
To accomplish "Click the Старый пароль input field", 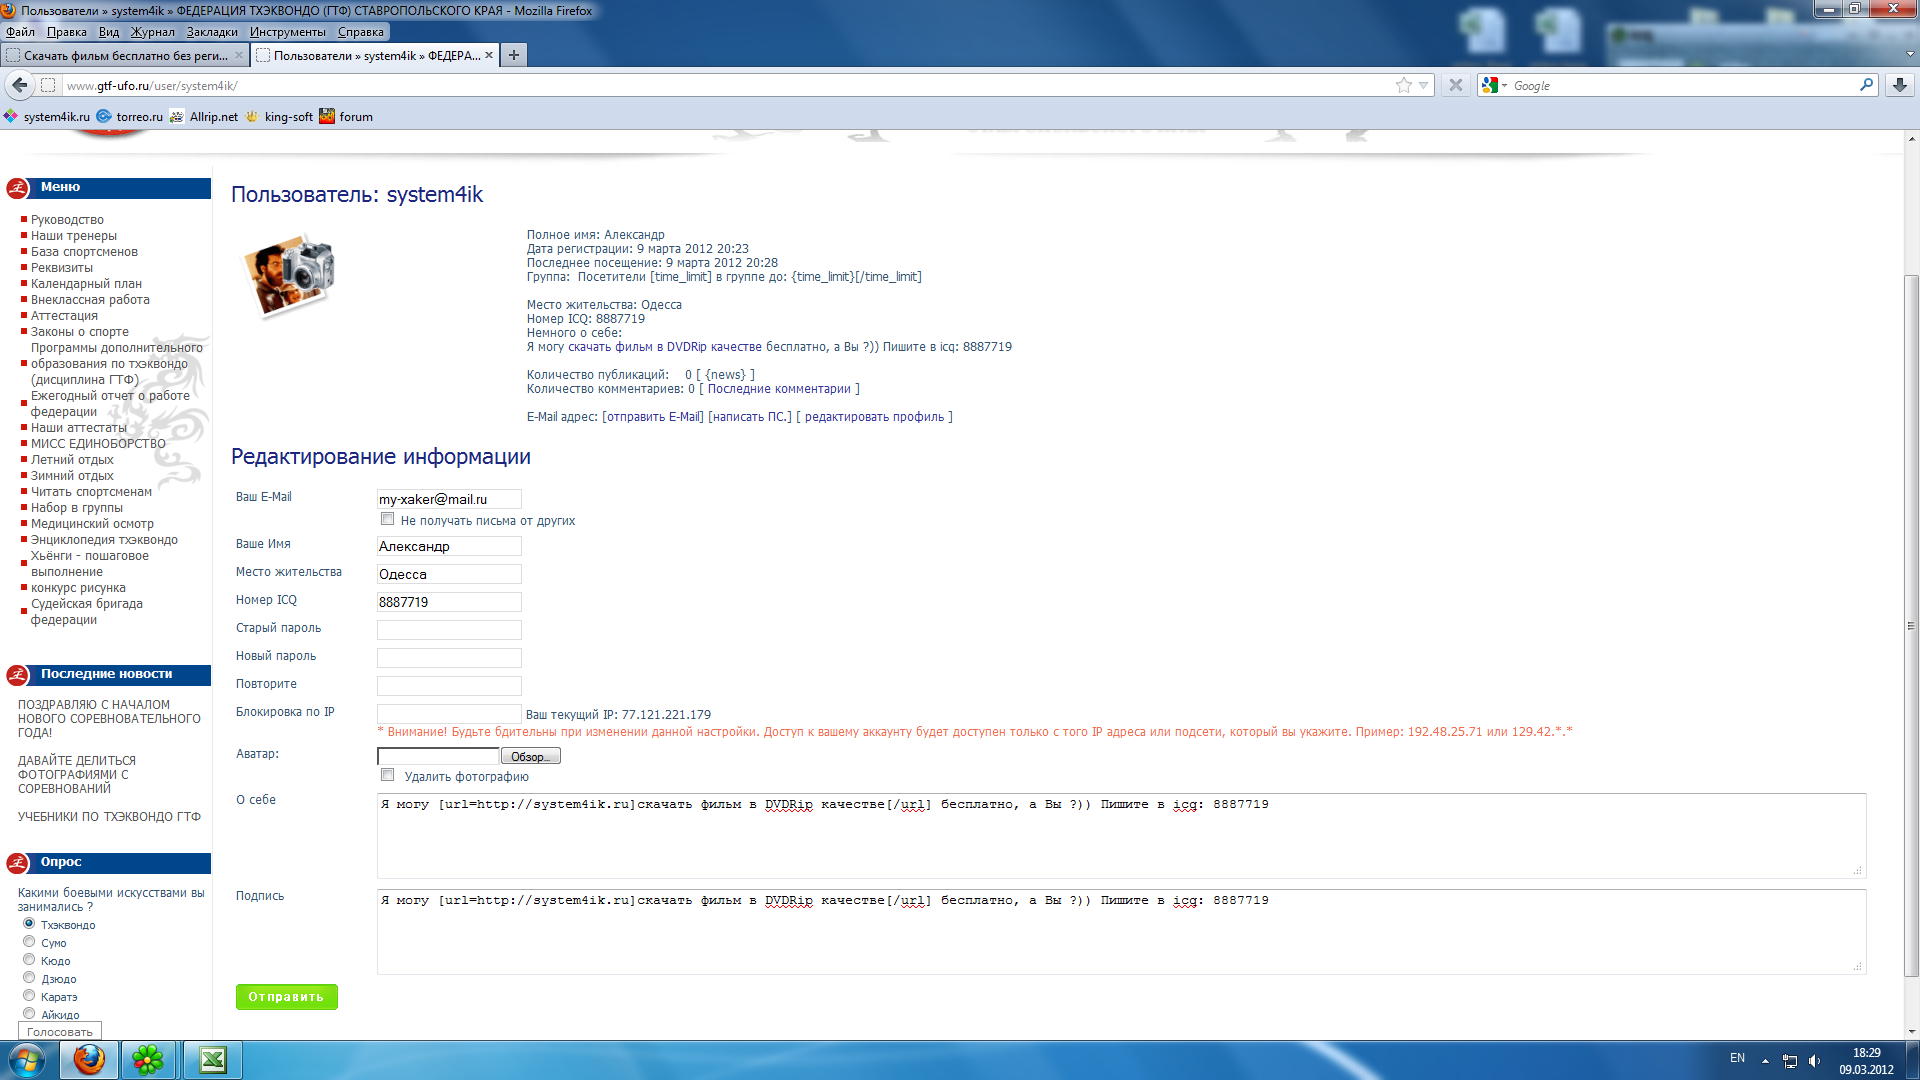I will [449, 630].
